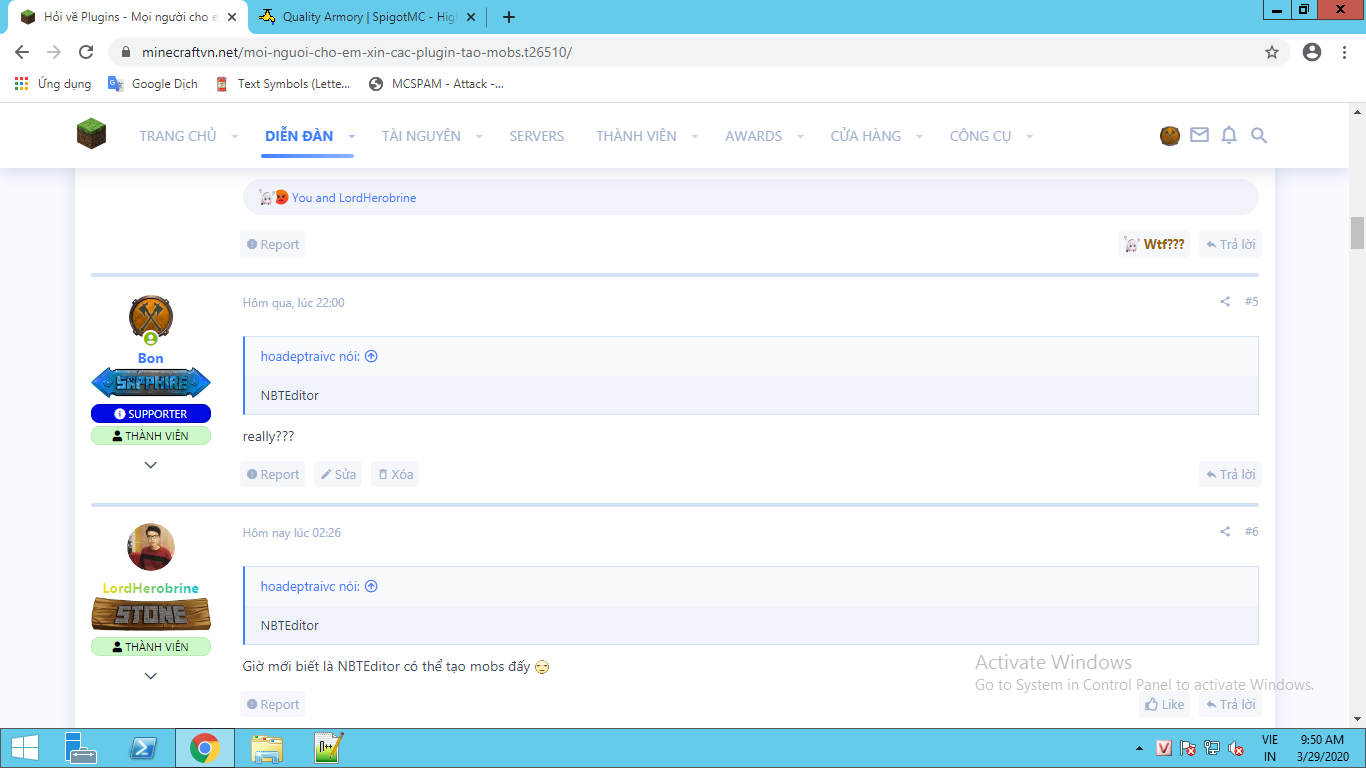Bookmark this page with star icon
This screenshot has width=1366, height=768.
1272,52
